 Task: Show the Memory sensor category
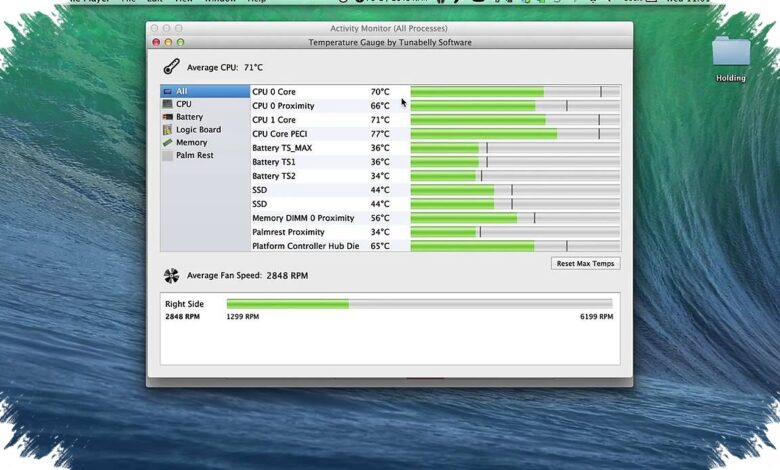205,143
